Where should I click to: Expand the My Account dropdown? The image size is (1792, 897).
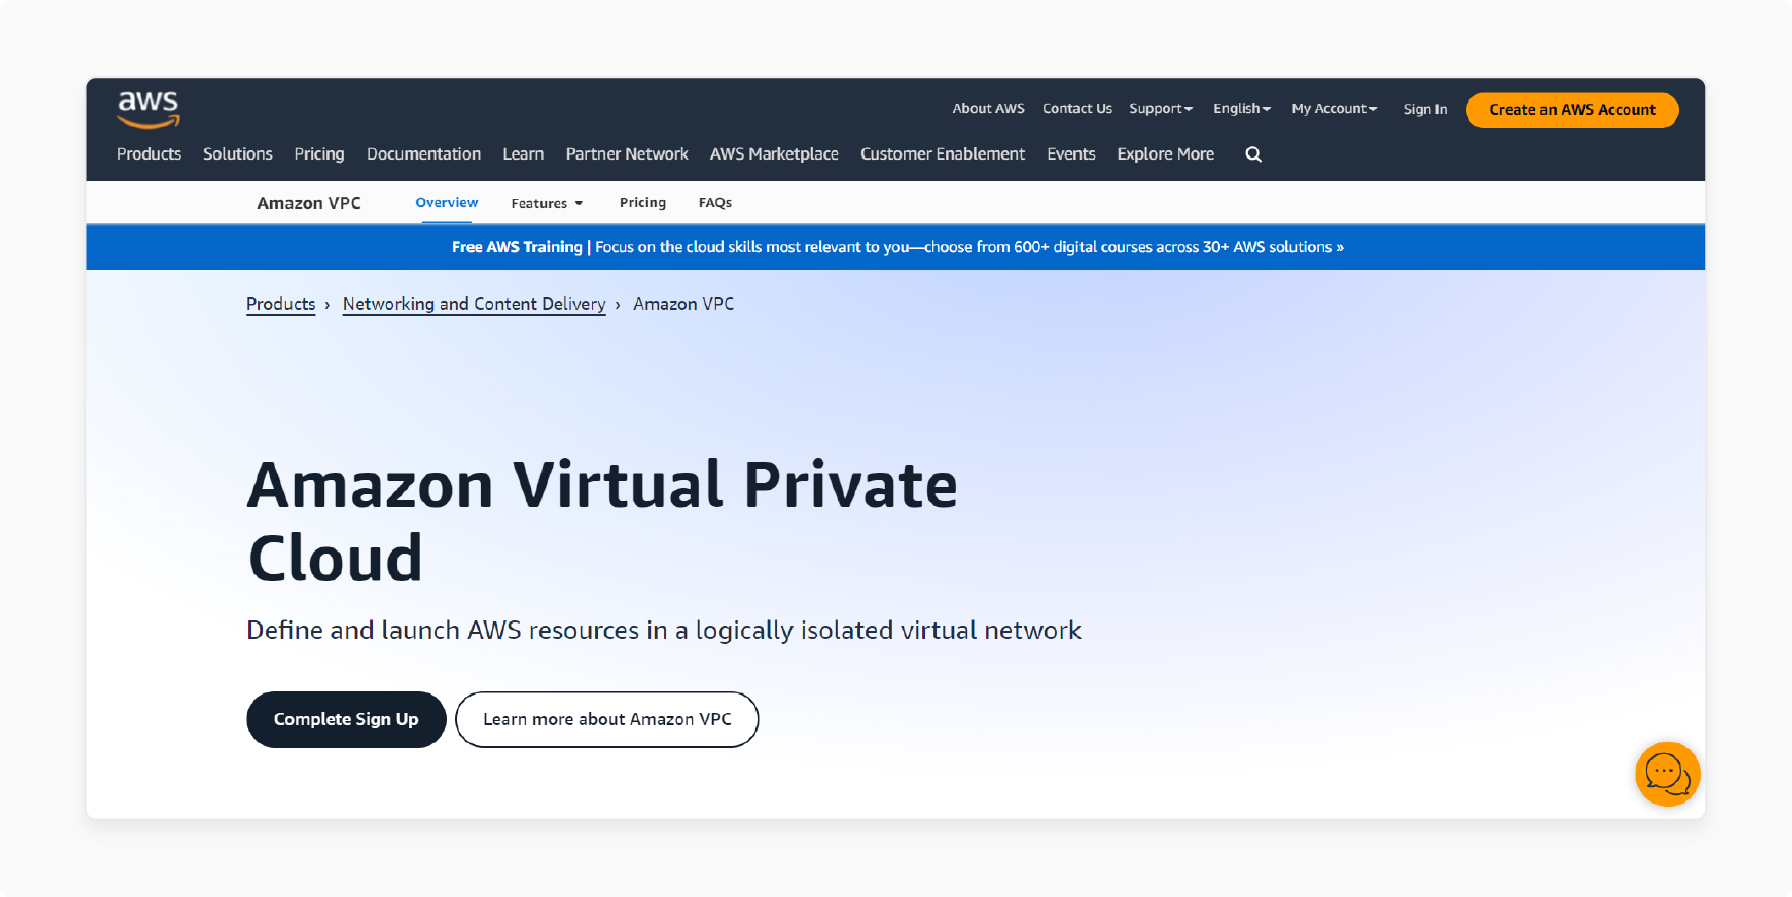click(x=1334, y=109)
